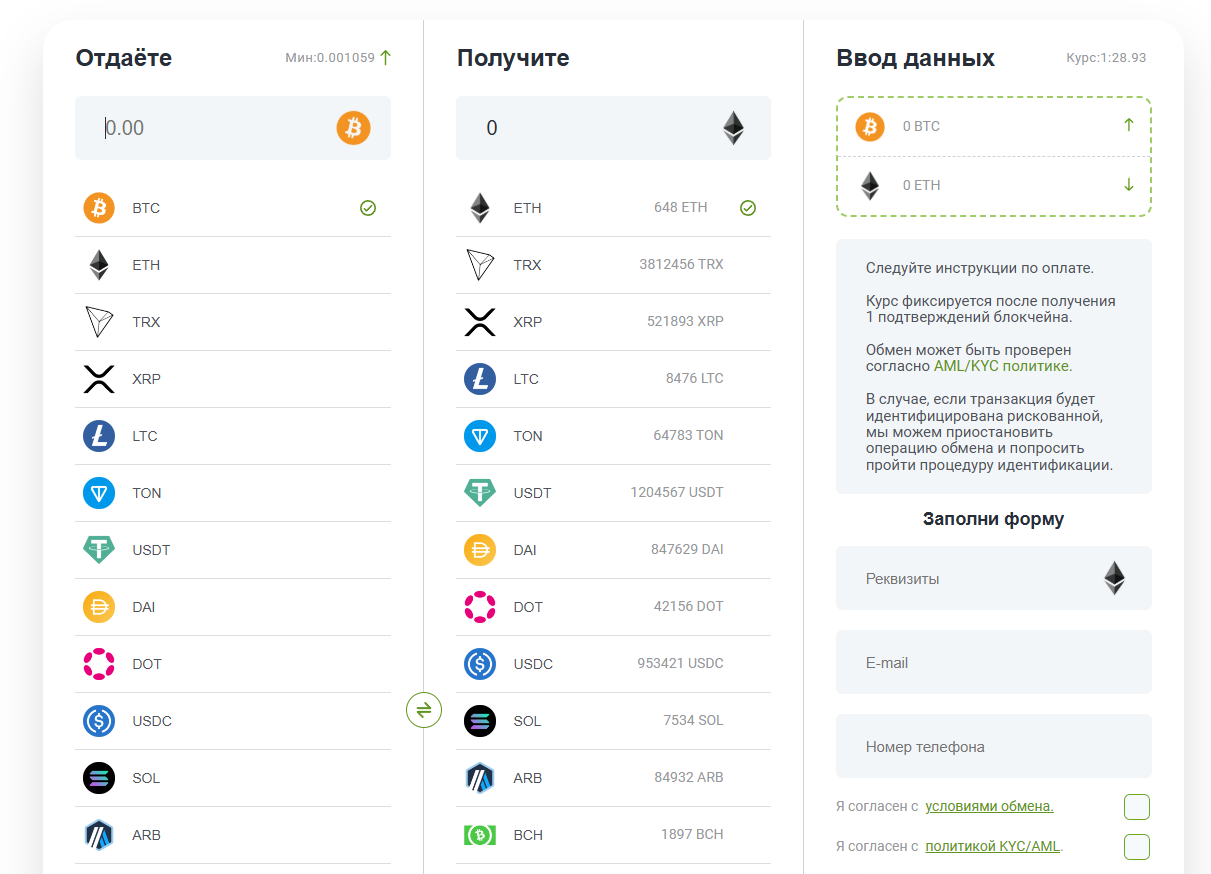Choose the LTC icon in the Отдаёте list
Viewport: 1211px width, 874px height.
pyautogui.click(x=99, y=436)
